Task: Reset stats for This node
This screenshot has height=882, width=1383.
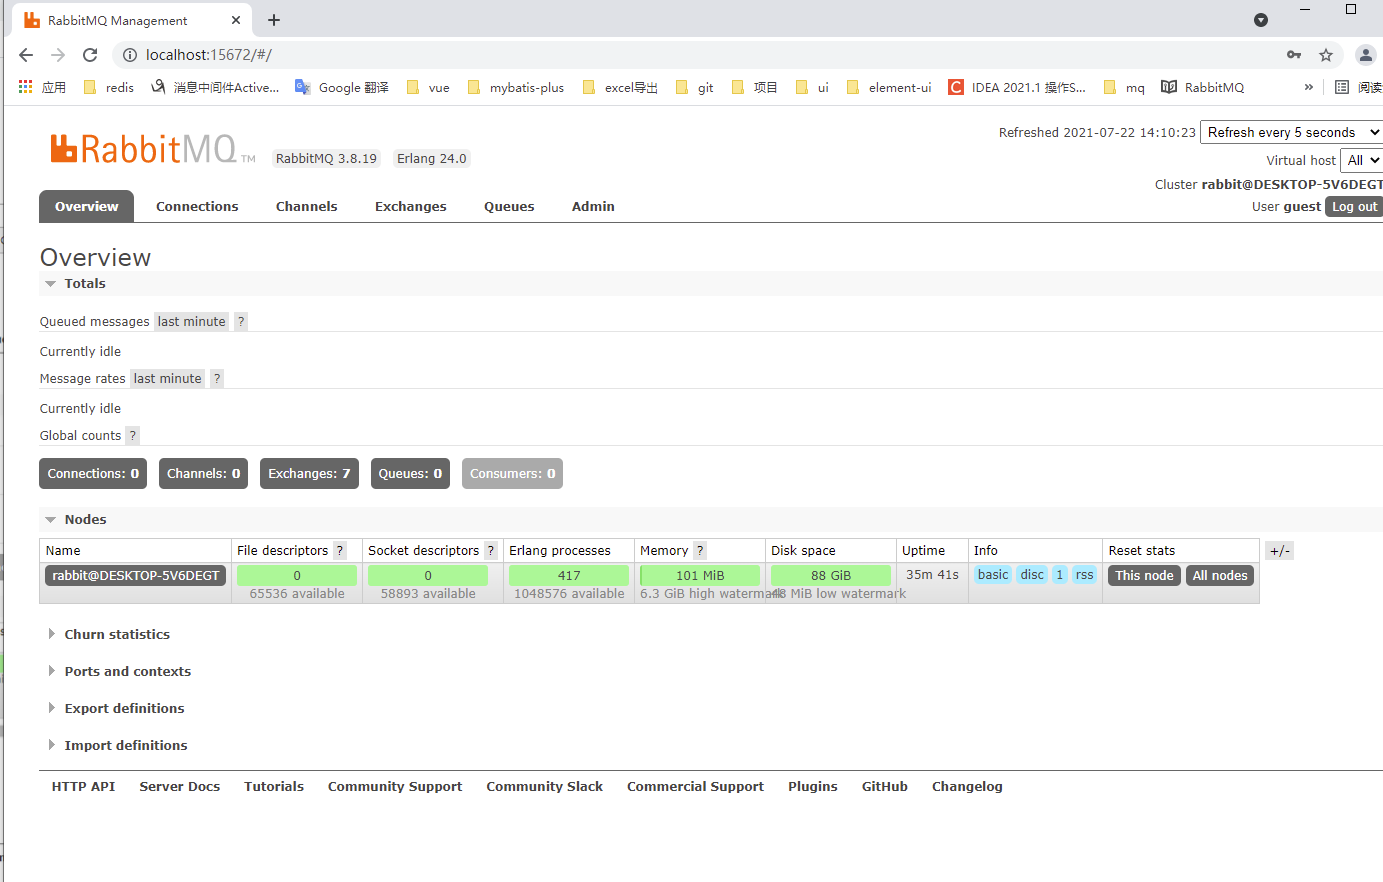Action: [1144, 575]
